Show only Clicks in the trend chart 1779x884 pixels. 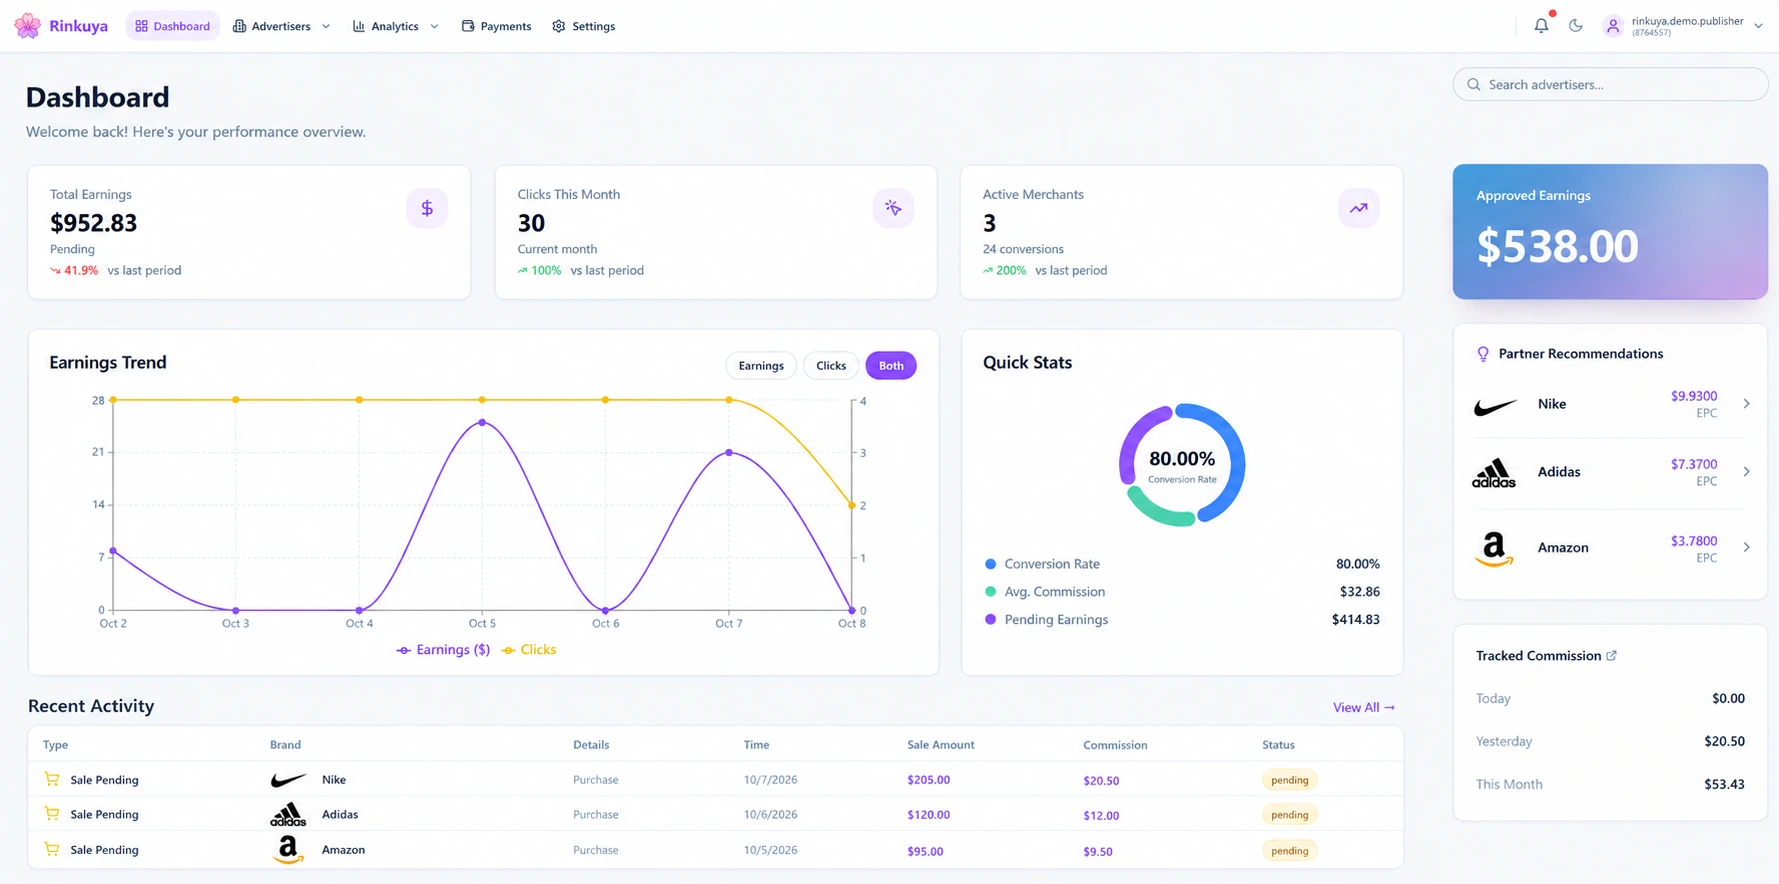831,366
